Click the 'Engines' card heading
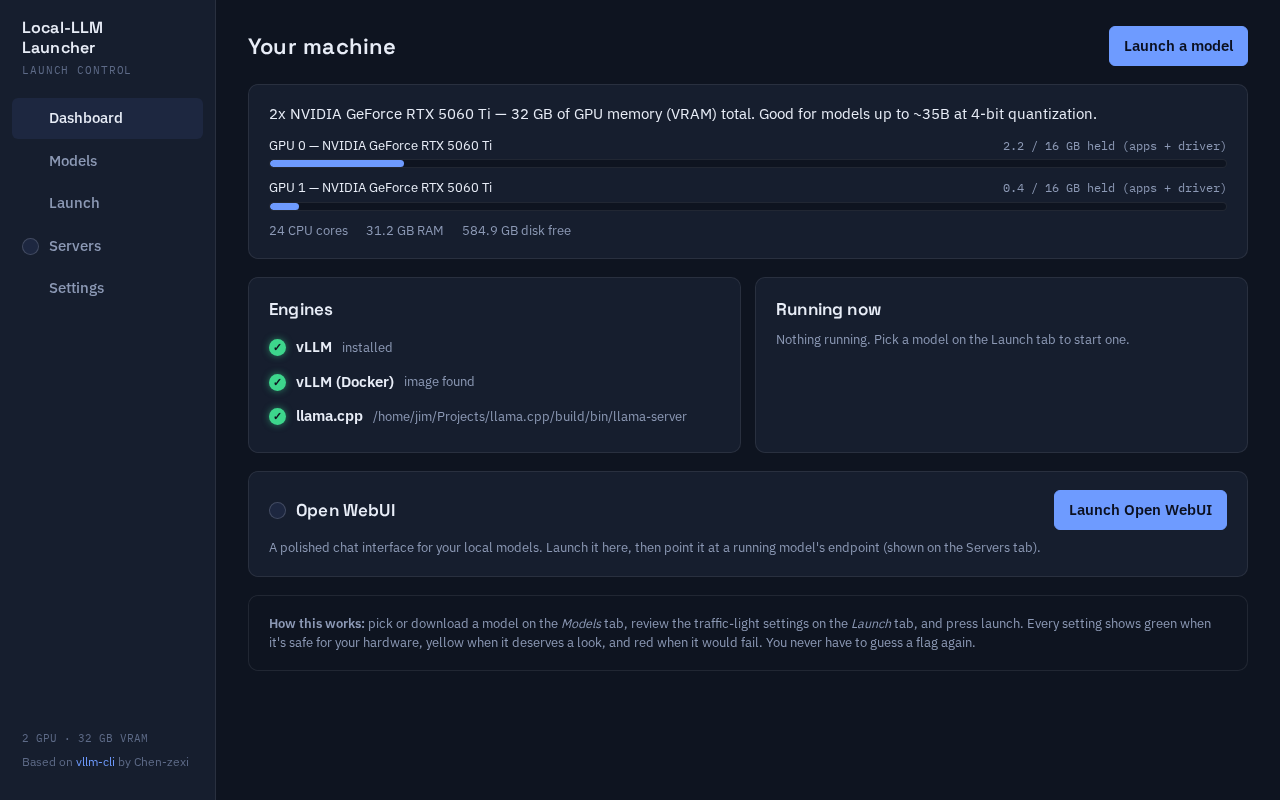The width and height of the screenshot is (1280, 800). [x=301, y=310]
